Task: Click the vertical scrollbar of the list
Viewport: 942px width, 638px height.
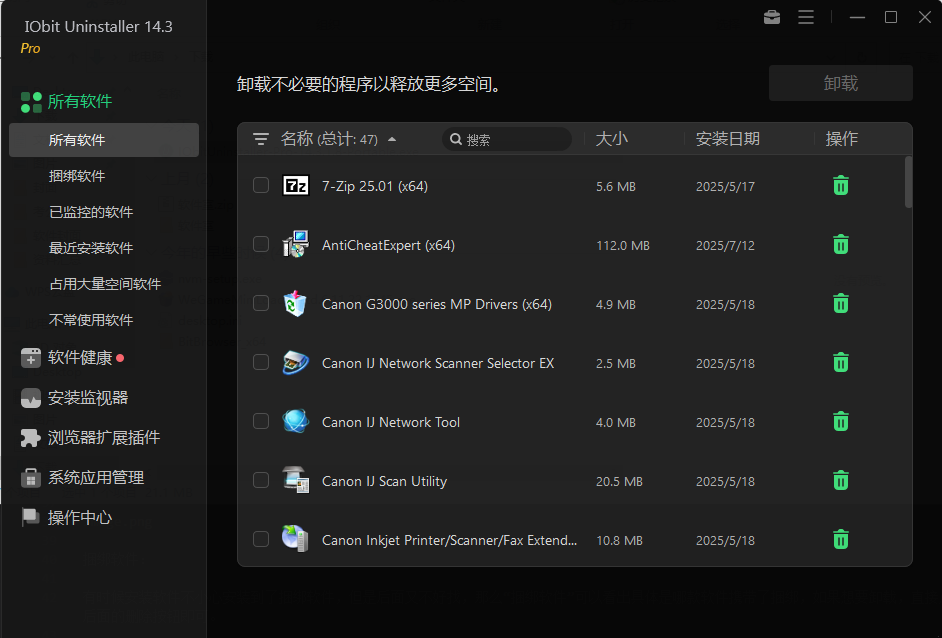Action: pyautogui.click(x=908, y=182)
